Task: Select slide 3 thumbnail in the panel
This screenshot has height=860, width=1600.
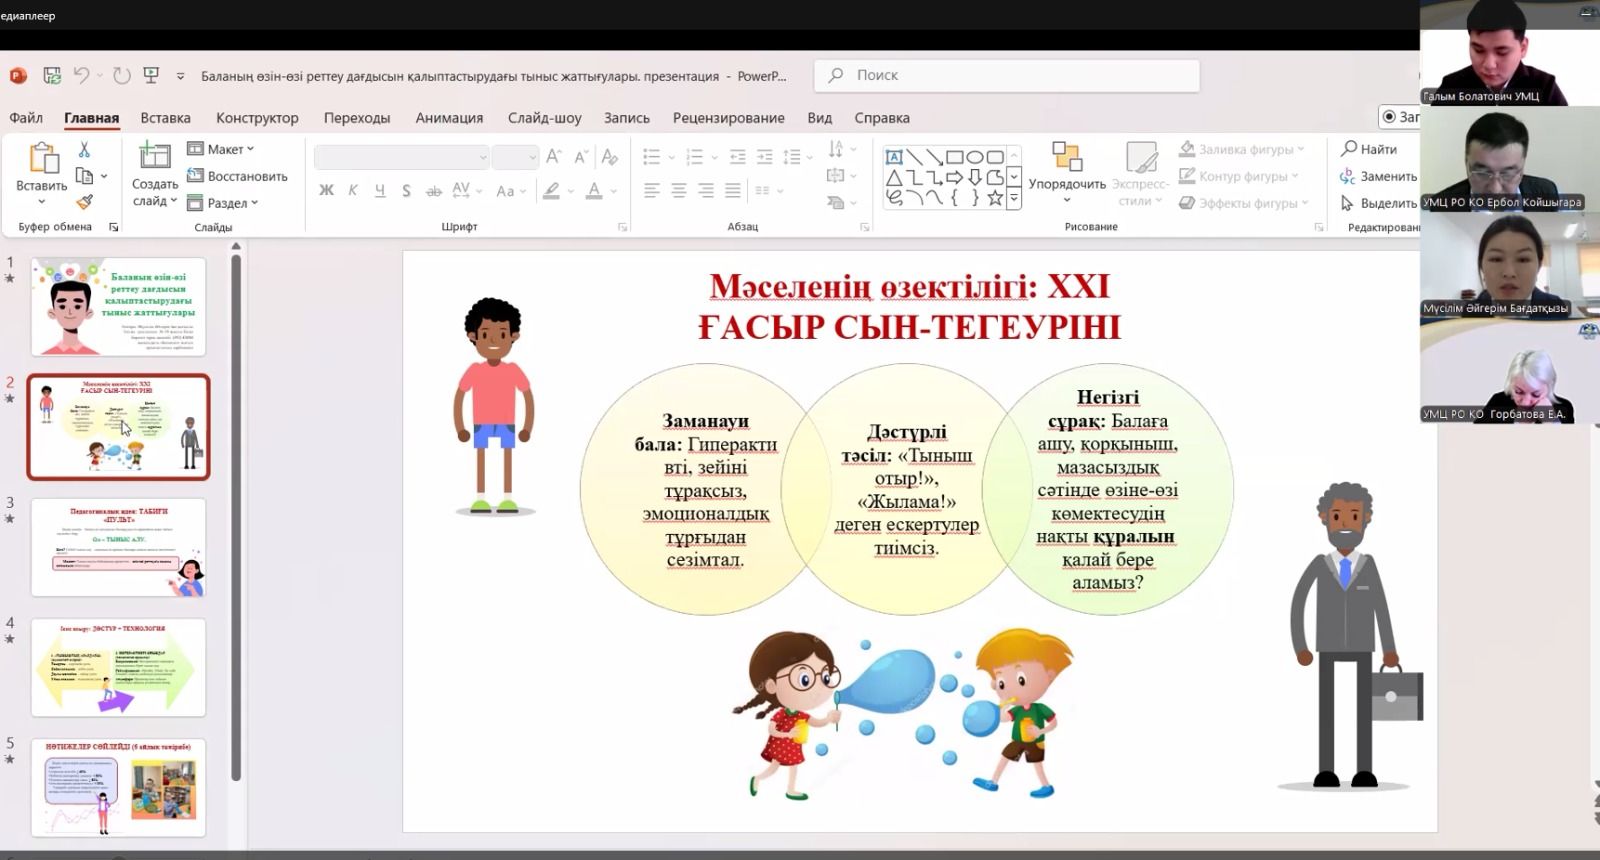Action: (118, 547)
